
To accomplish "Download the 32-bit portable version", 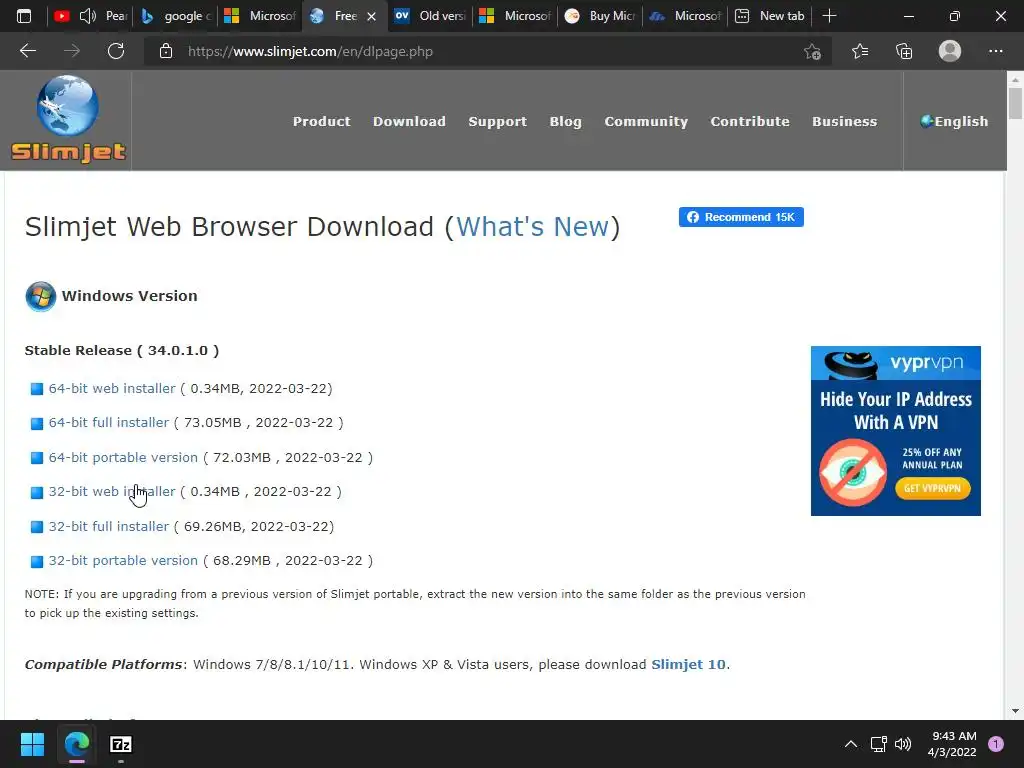I will 123,560.
